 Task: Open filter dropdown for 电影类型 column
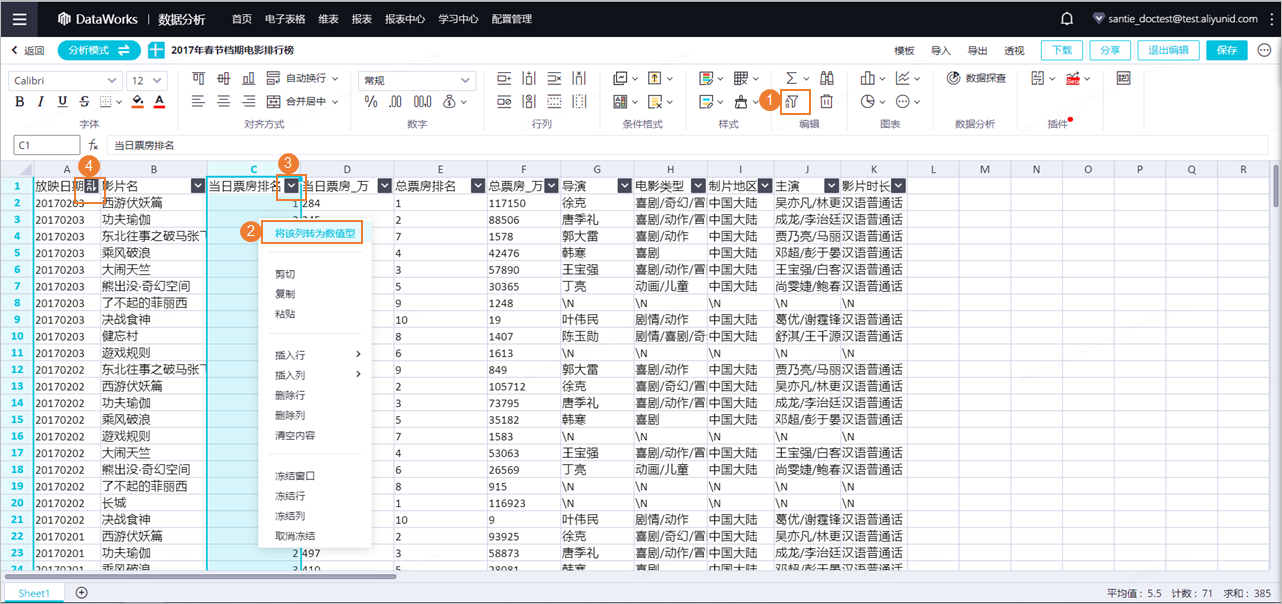[697, 186]
